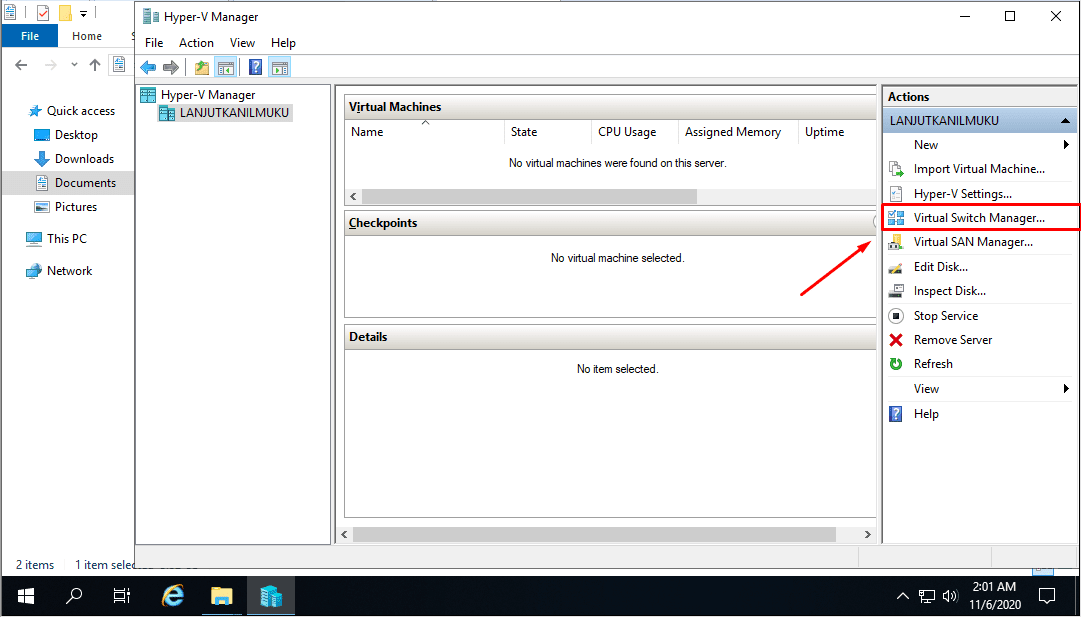Click the network tray icon

pyautogui.click(x=927, y=596)
